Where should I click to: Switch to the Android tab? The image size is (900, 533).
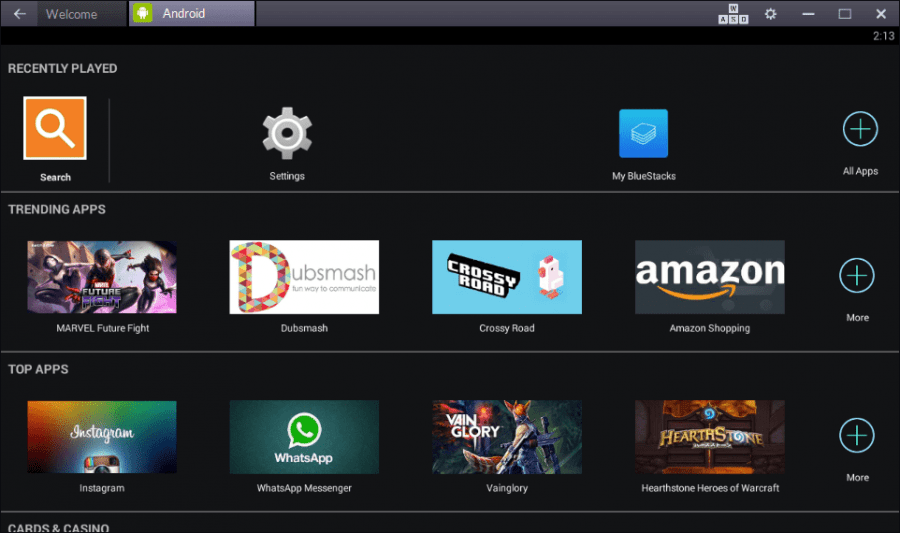tap(192, 13)
